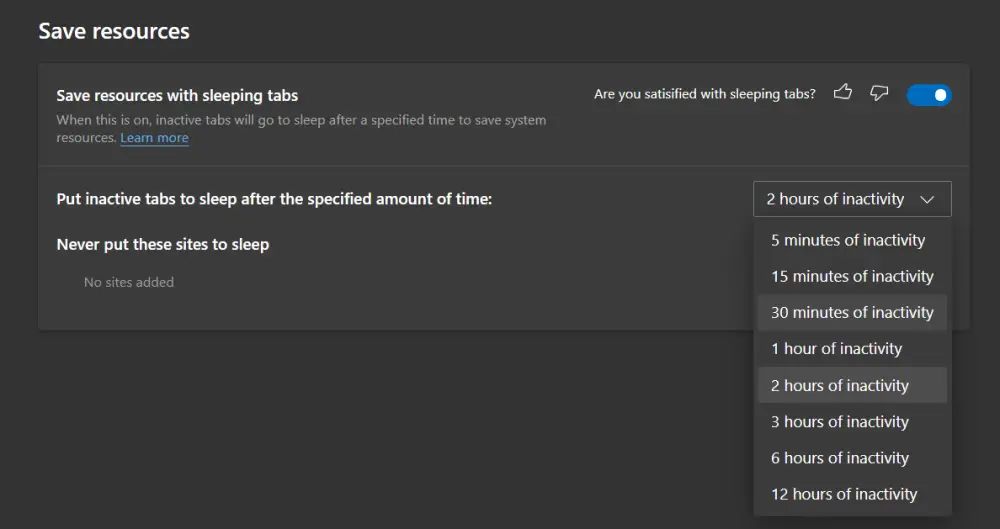Screen dimensions: 1000x529
Task: Choose 15 minutes of inactivity from list
Action: point(852,276)
